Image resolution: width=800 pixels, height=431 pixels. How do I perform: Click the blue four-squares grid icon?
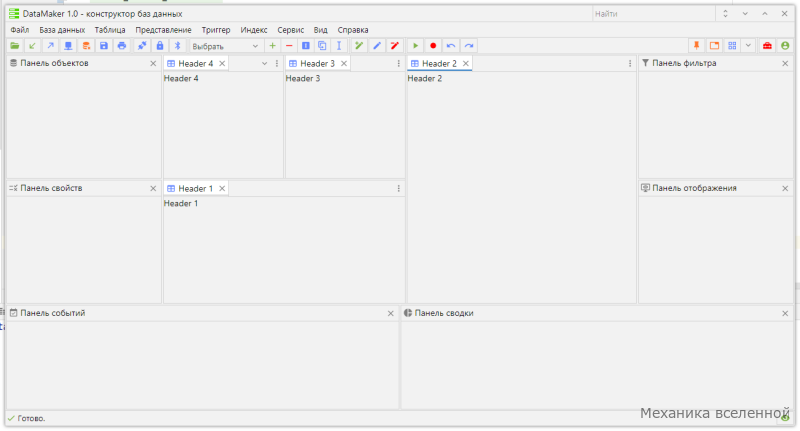coord(732,46)
